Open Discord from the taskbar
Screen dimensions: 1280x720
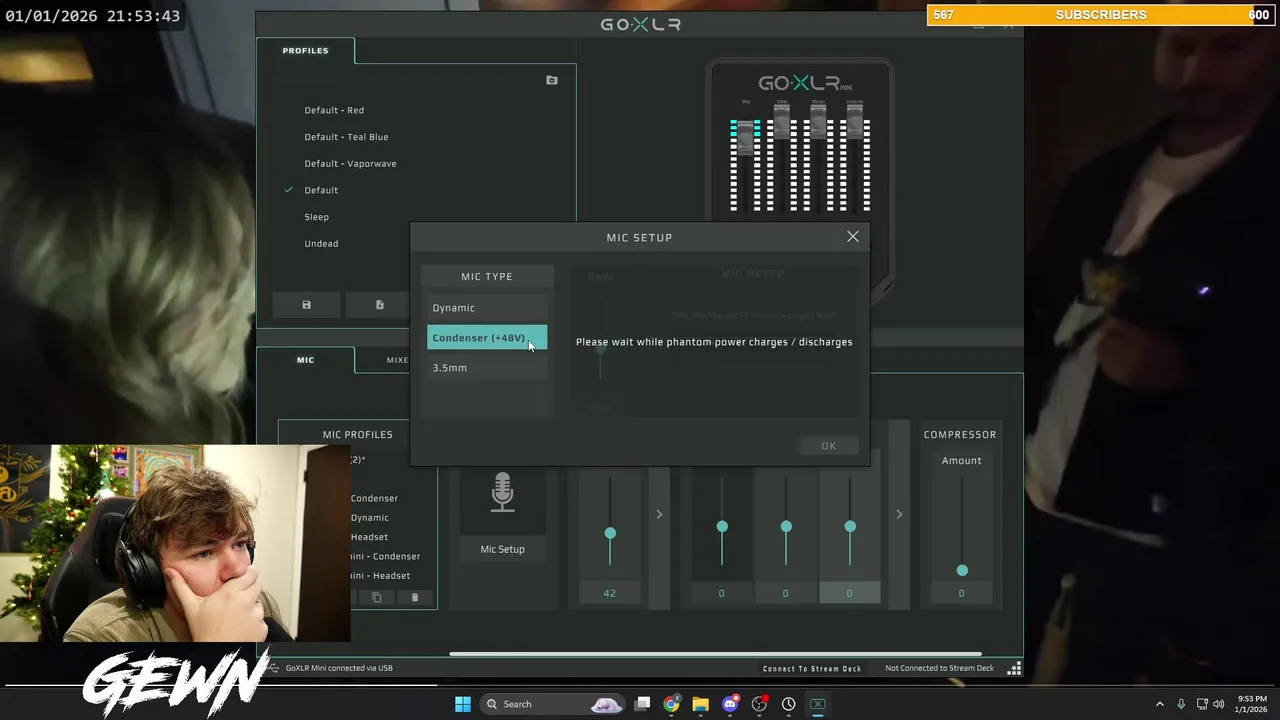tap(730, 704)
